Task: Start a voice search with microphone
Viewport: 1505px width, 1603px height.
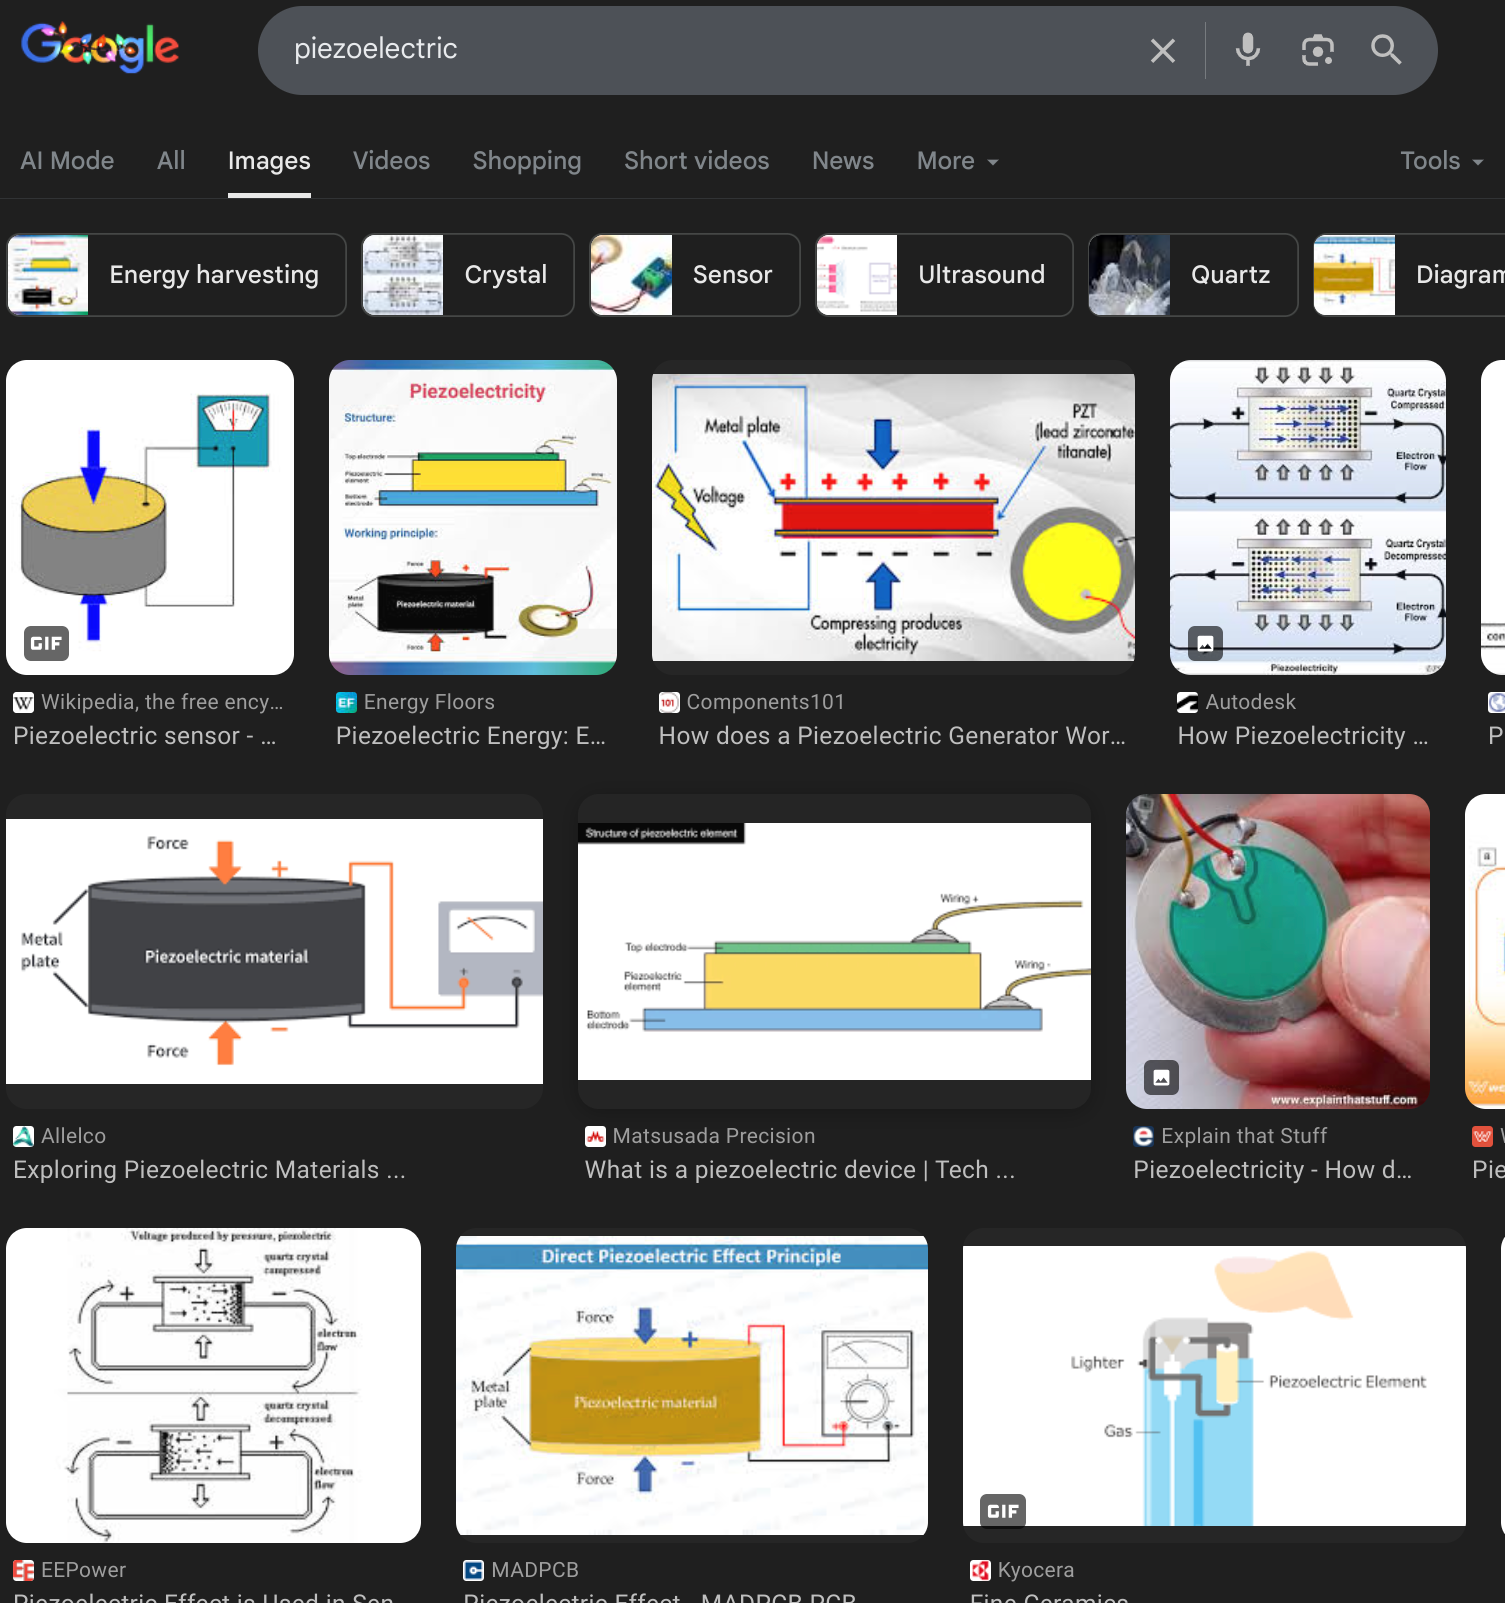Action: pos(1247,50)
